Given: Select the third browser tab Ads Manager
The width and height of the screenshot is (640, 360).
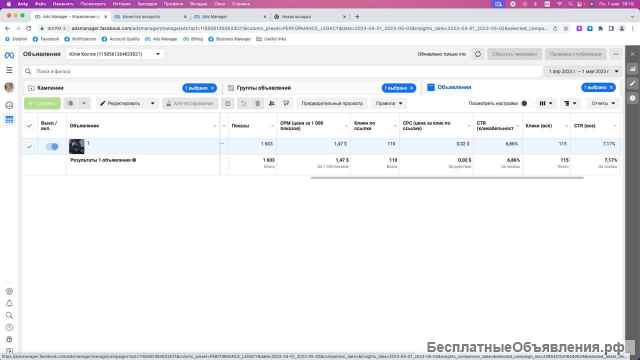Looking at the screenshot, I should [x=230, y=17].
